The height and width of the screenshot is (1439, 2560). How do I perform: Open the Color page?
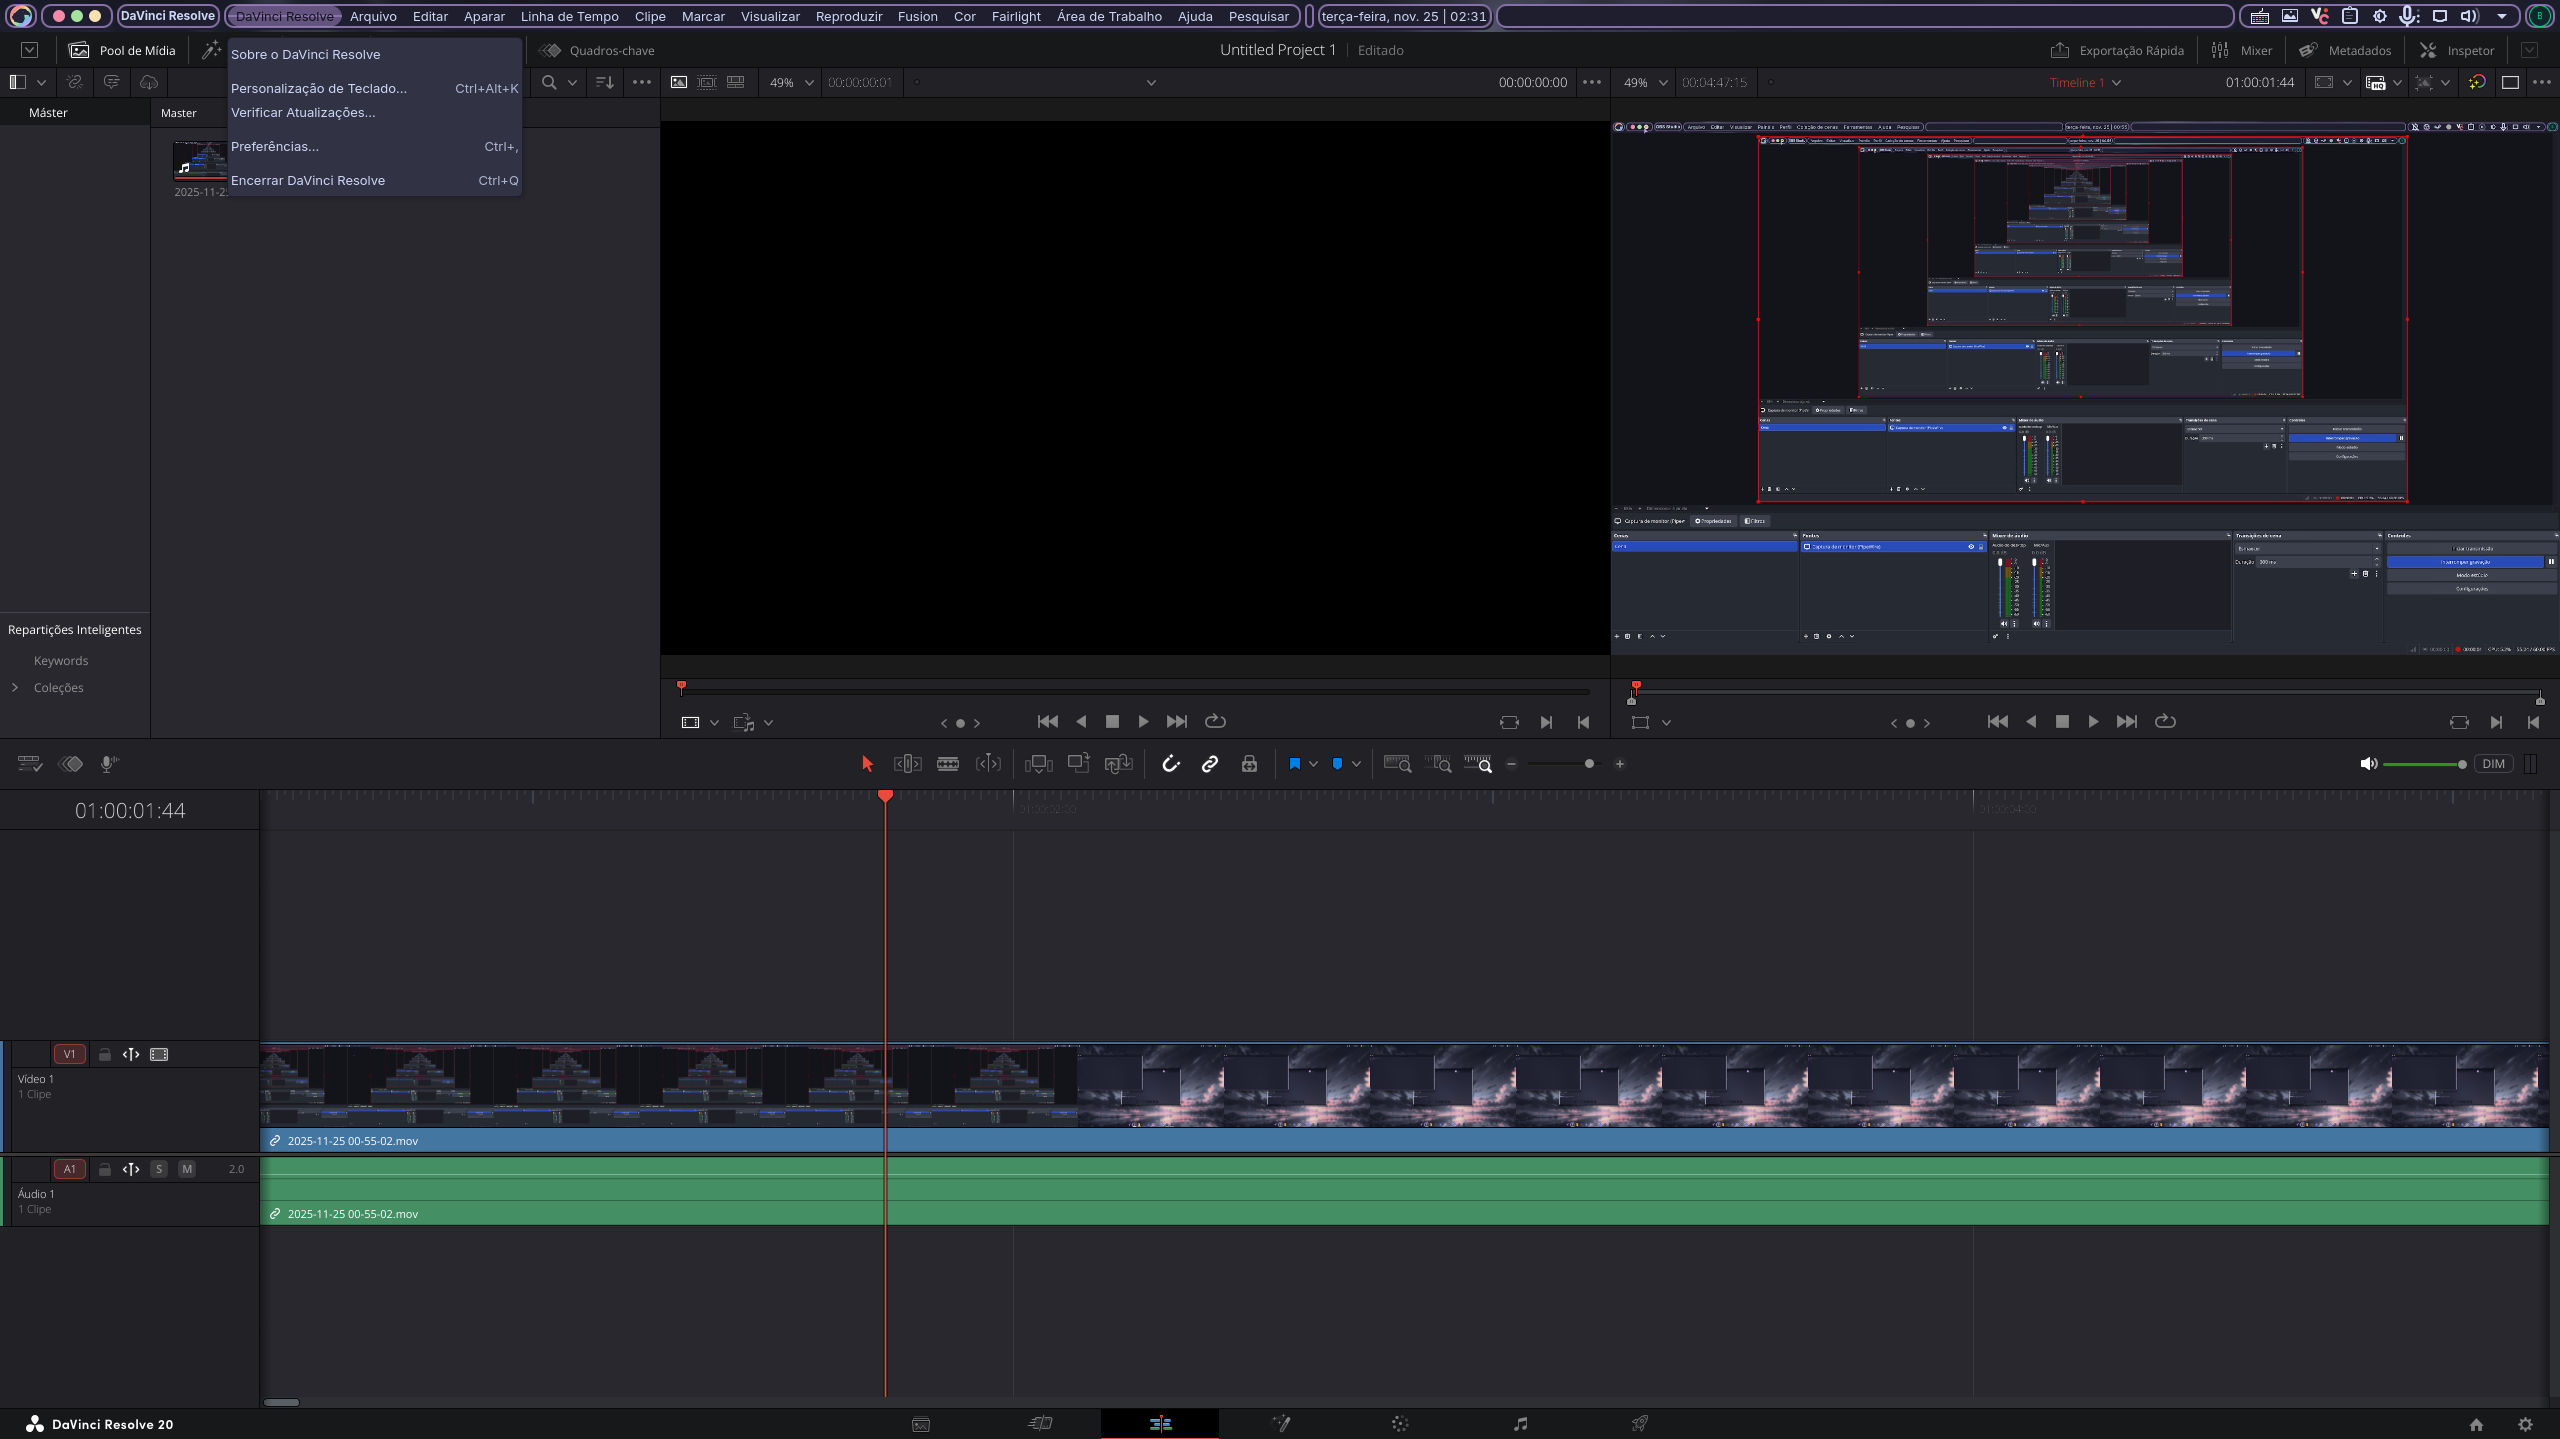coord(1402,1423)
